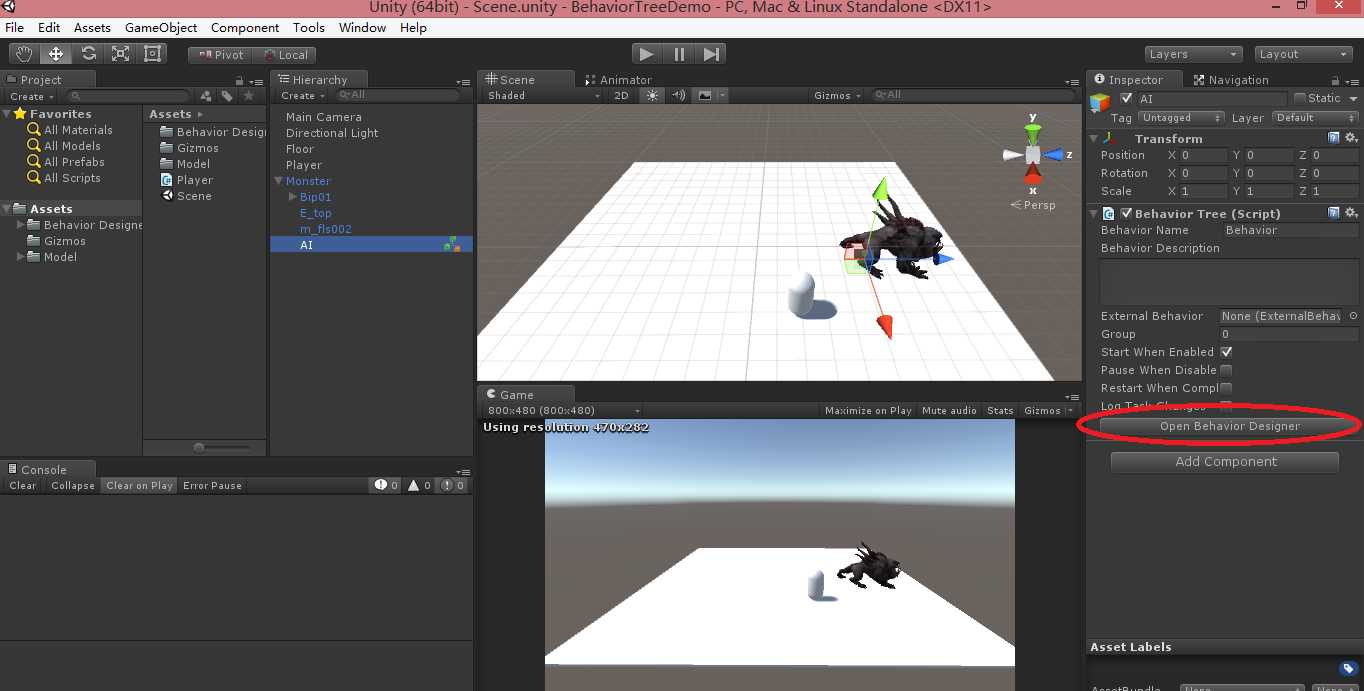This screenshot has width=1364, height=691.
Task: Expand the Model folder in Assets tree
Action: pos(21,257)
